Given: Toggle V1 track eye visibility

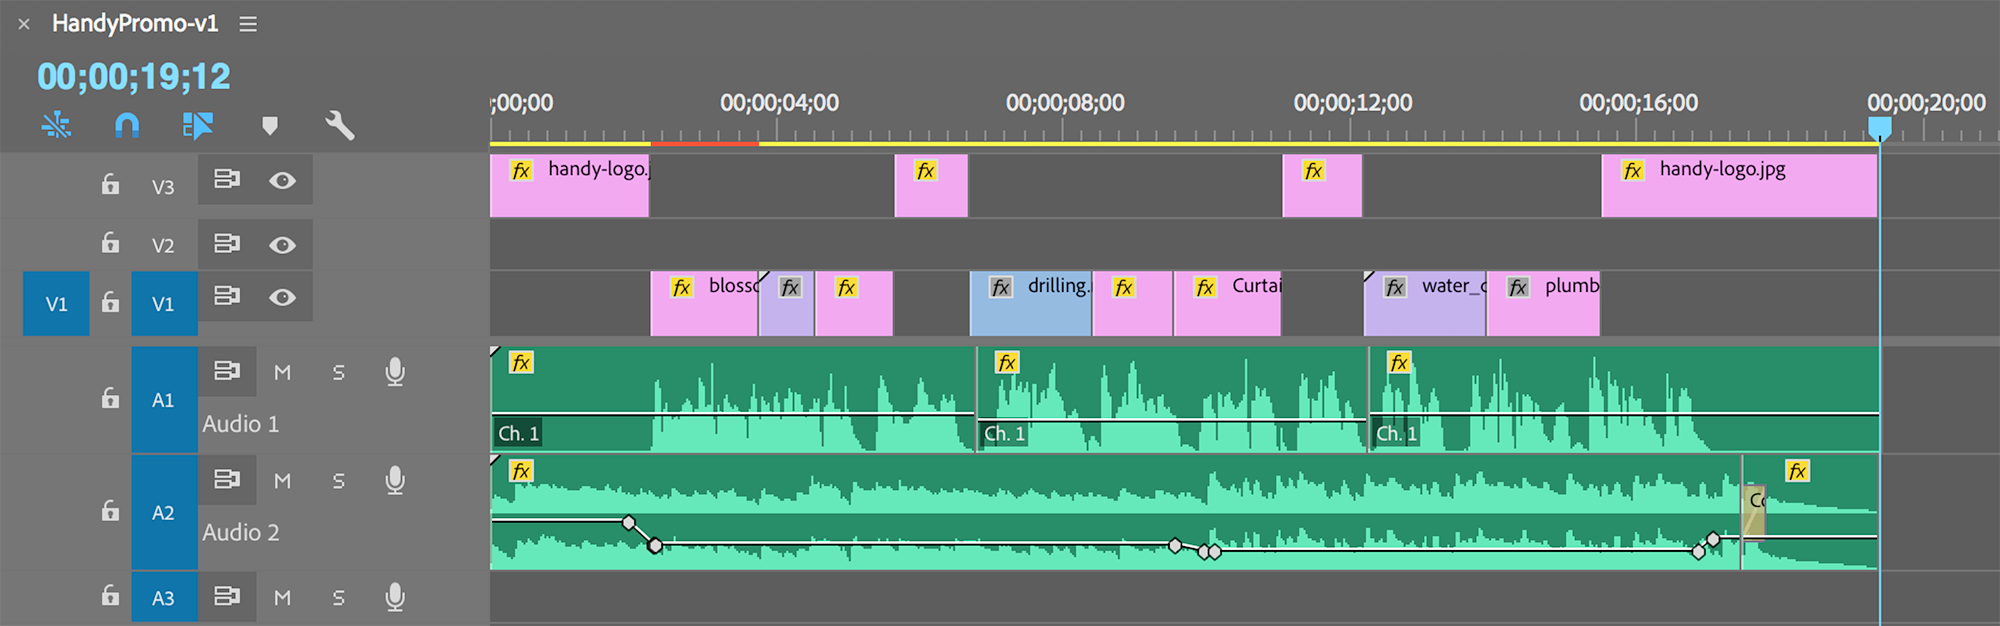Looking at the screenshot, I should tap(283, 297).
